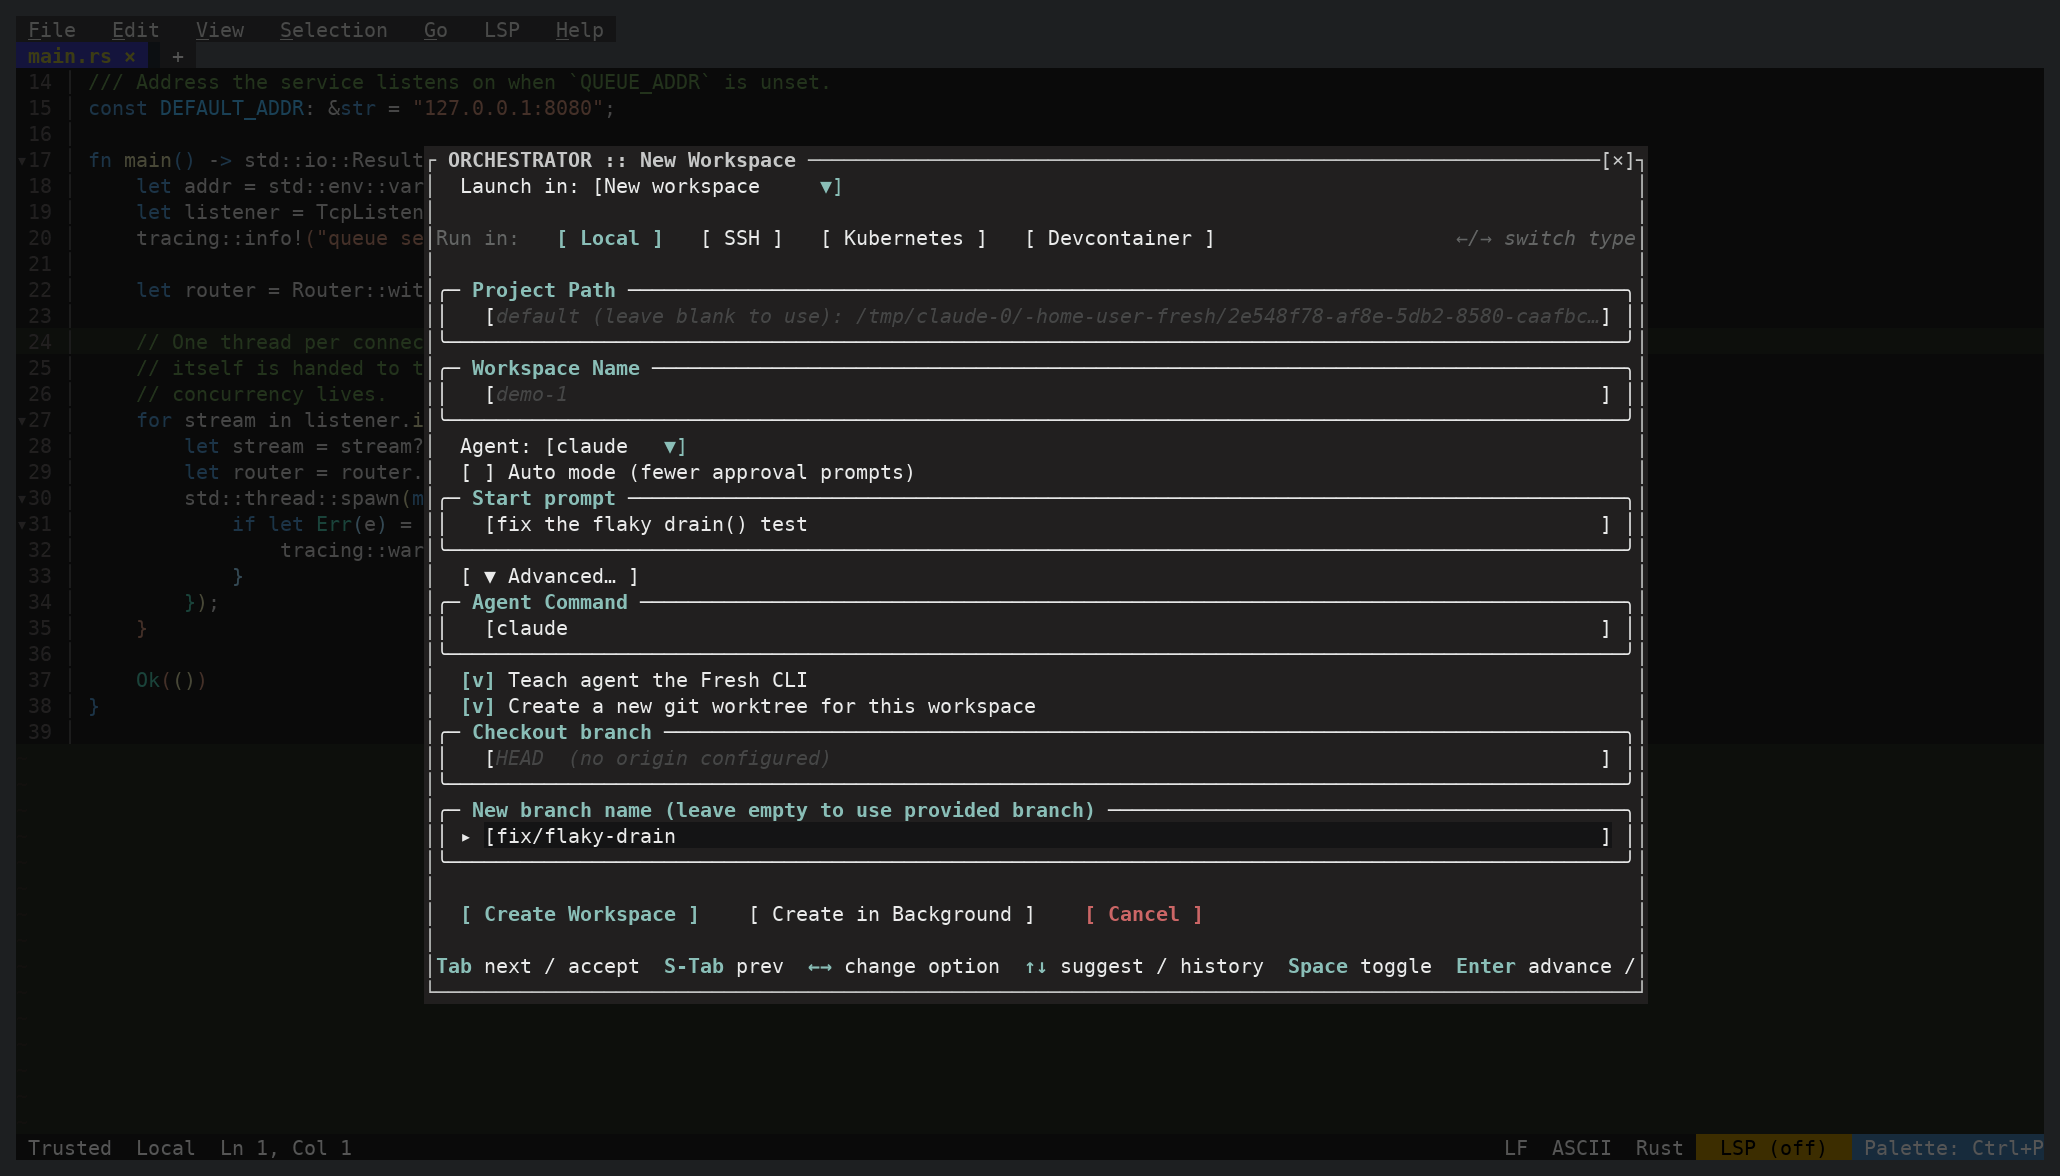Select Devcontainer run type
The image size is (2060, 1176).
click(x=1120, y=238)
